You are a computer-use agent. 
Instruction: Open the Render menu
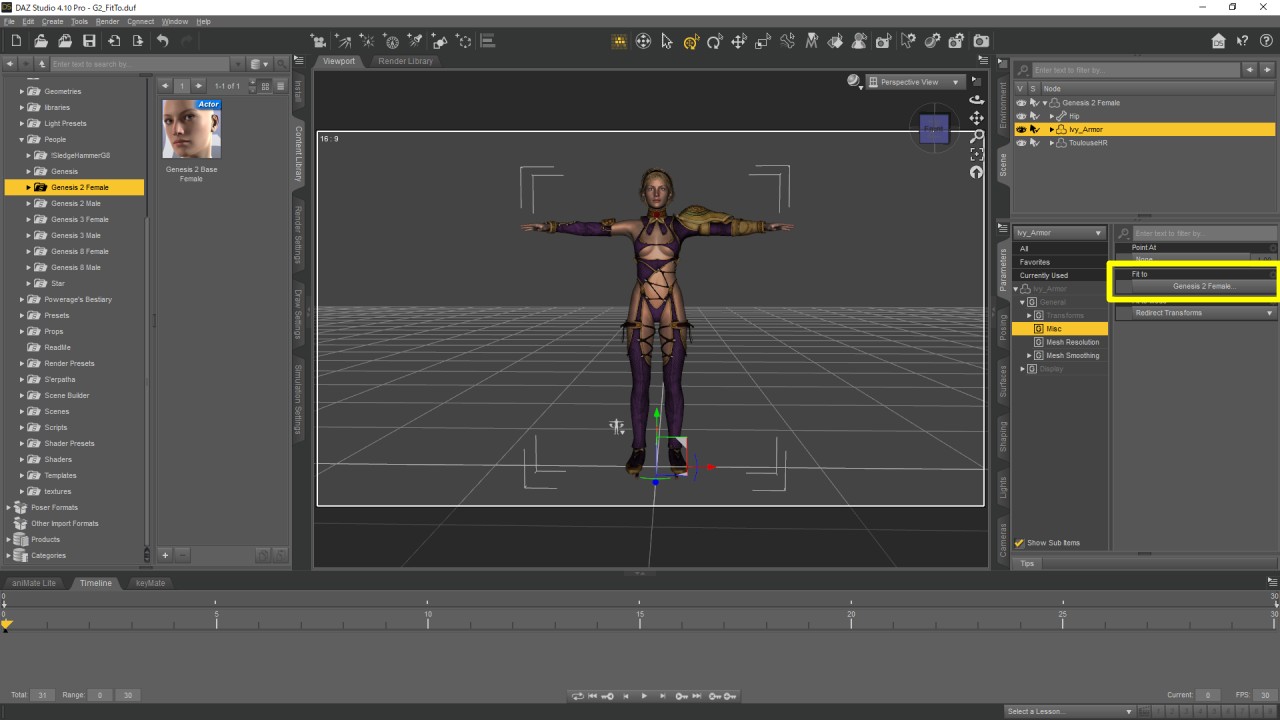point(107,21)
